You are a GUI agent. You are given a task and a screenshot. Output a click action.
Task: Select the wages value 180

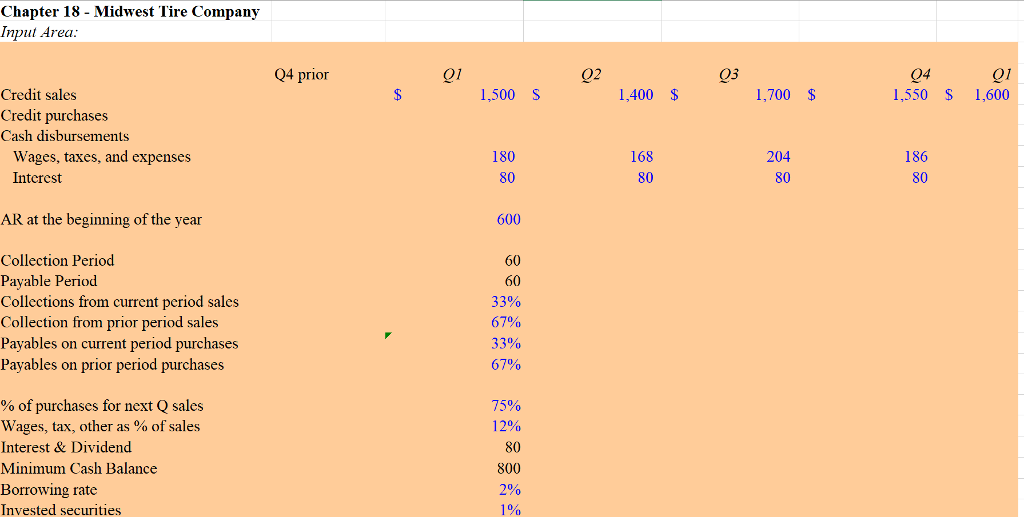point(503,157)
